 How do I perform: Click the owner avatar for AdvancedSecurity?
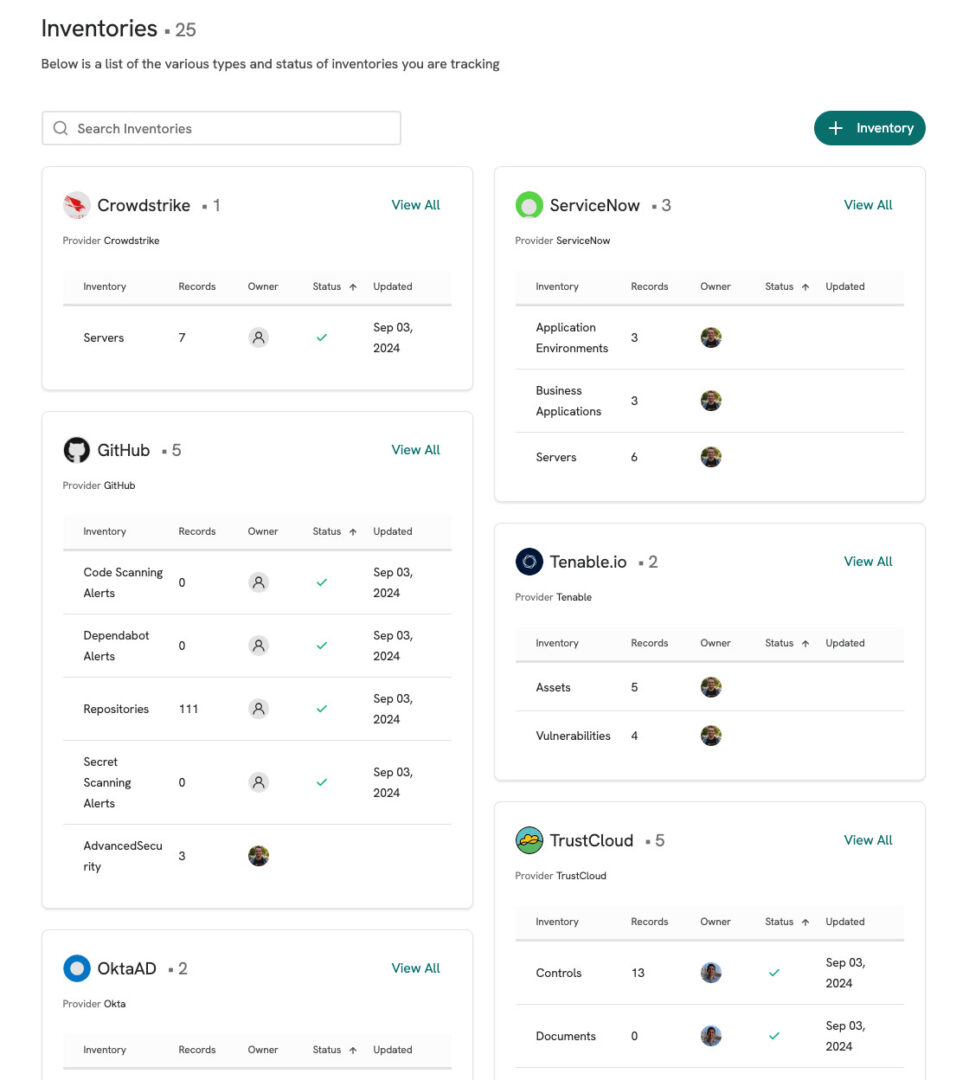(x=258, y=856)
